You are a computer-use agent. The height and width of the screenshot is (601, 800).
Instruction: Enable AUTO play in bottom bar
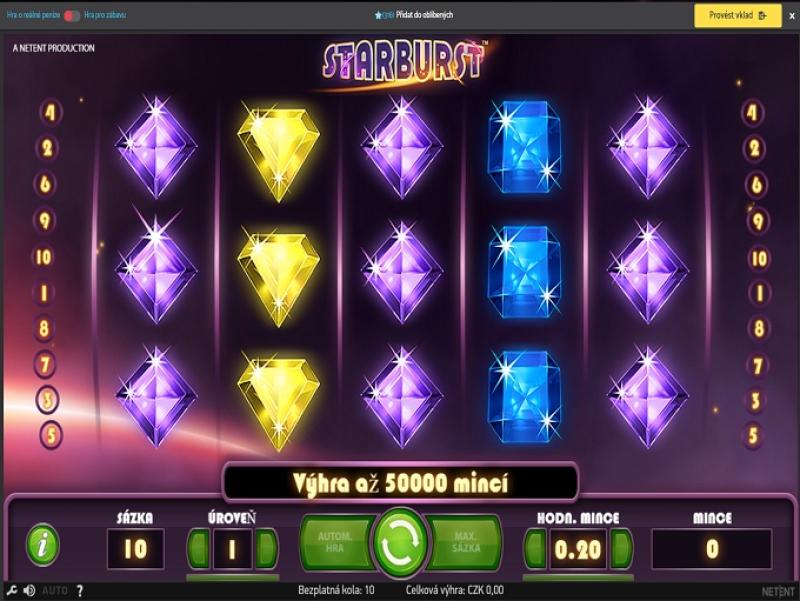point(55,591)
